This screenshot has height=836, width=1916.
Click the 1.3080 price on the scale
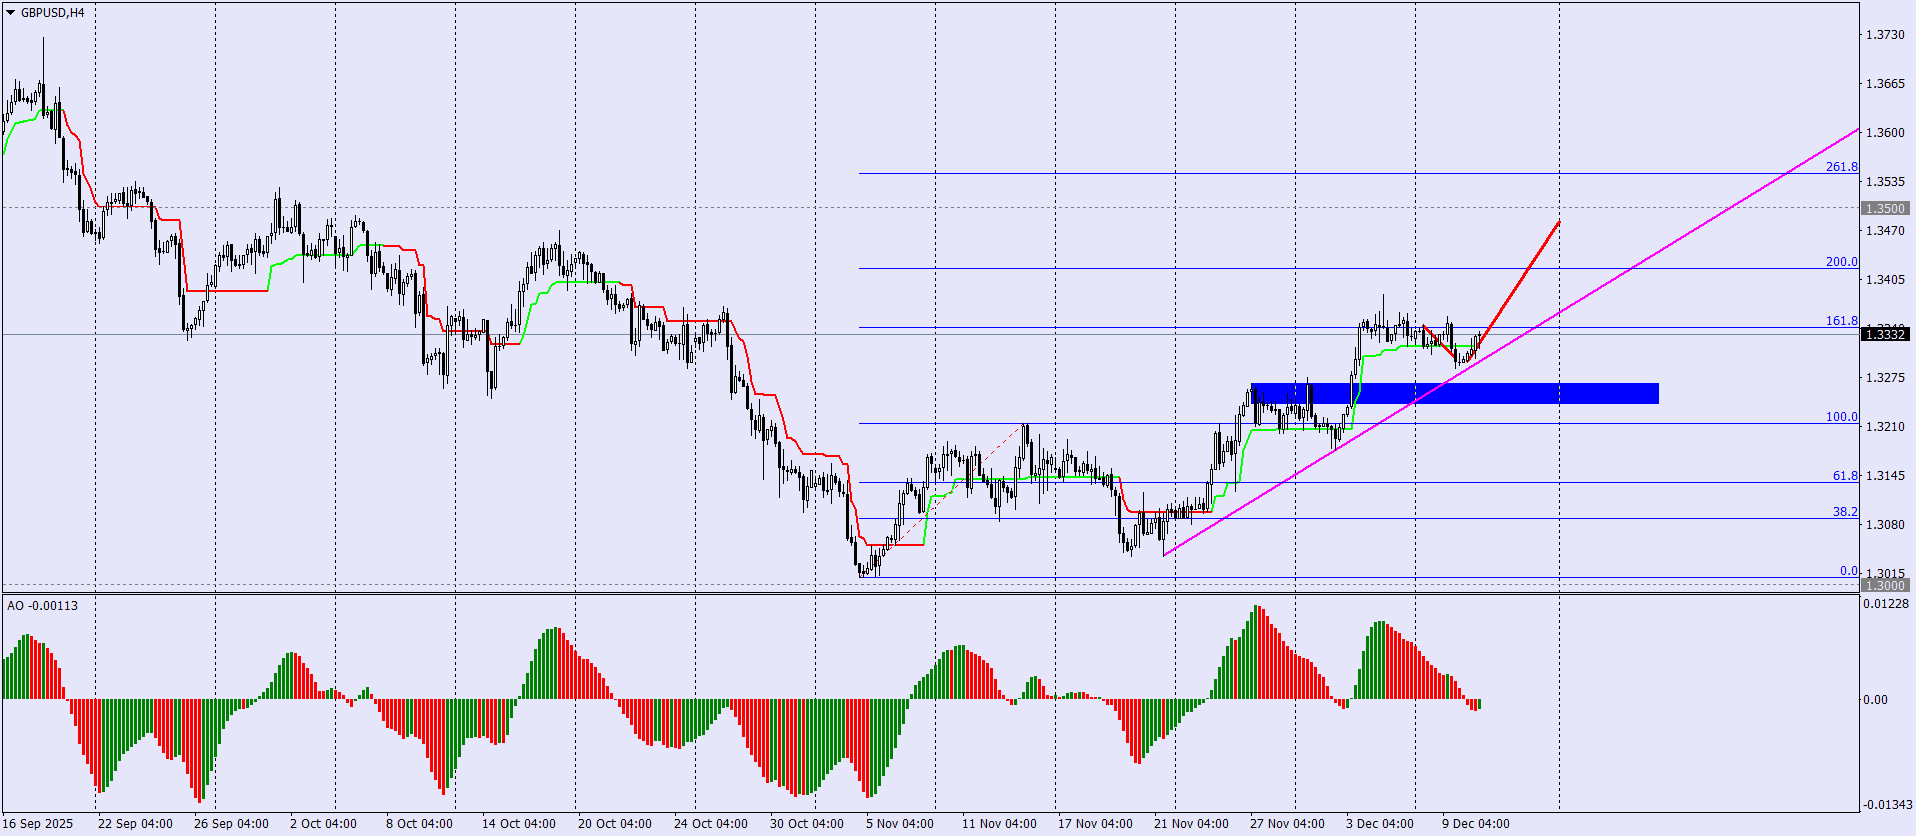click(1885, 525)
